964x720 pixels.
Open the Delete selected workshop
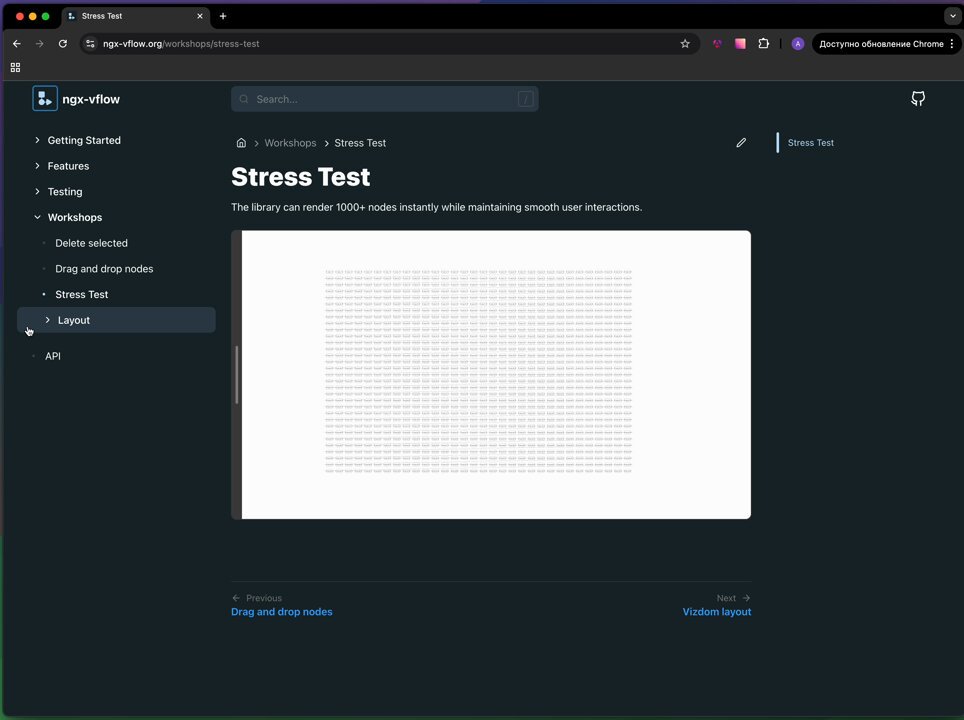pyautogui.click(x=92, y=243)
